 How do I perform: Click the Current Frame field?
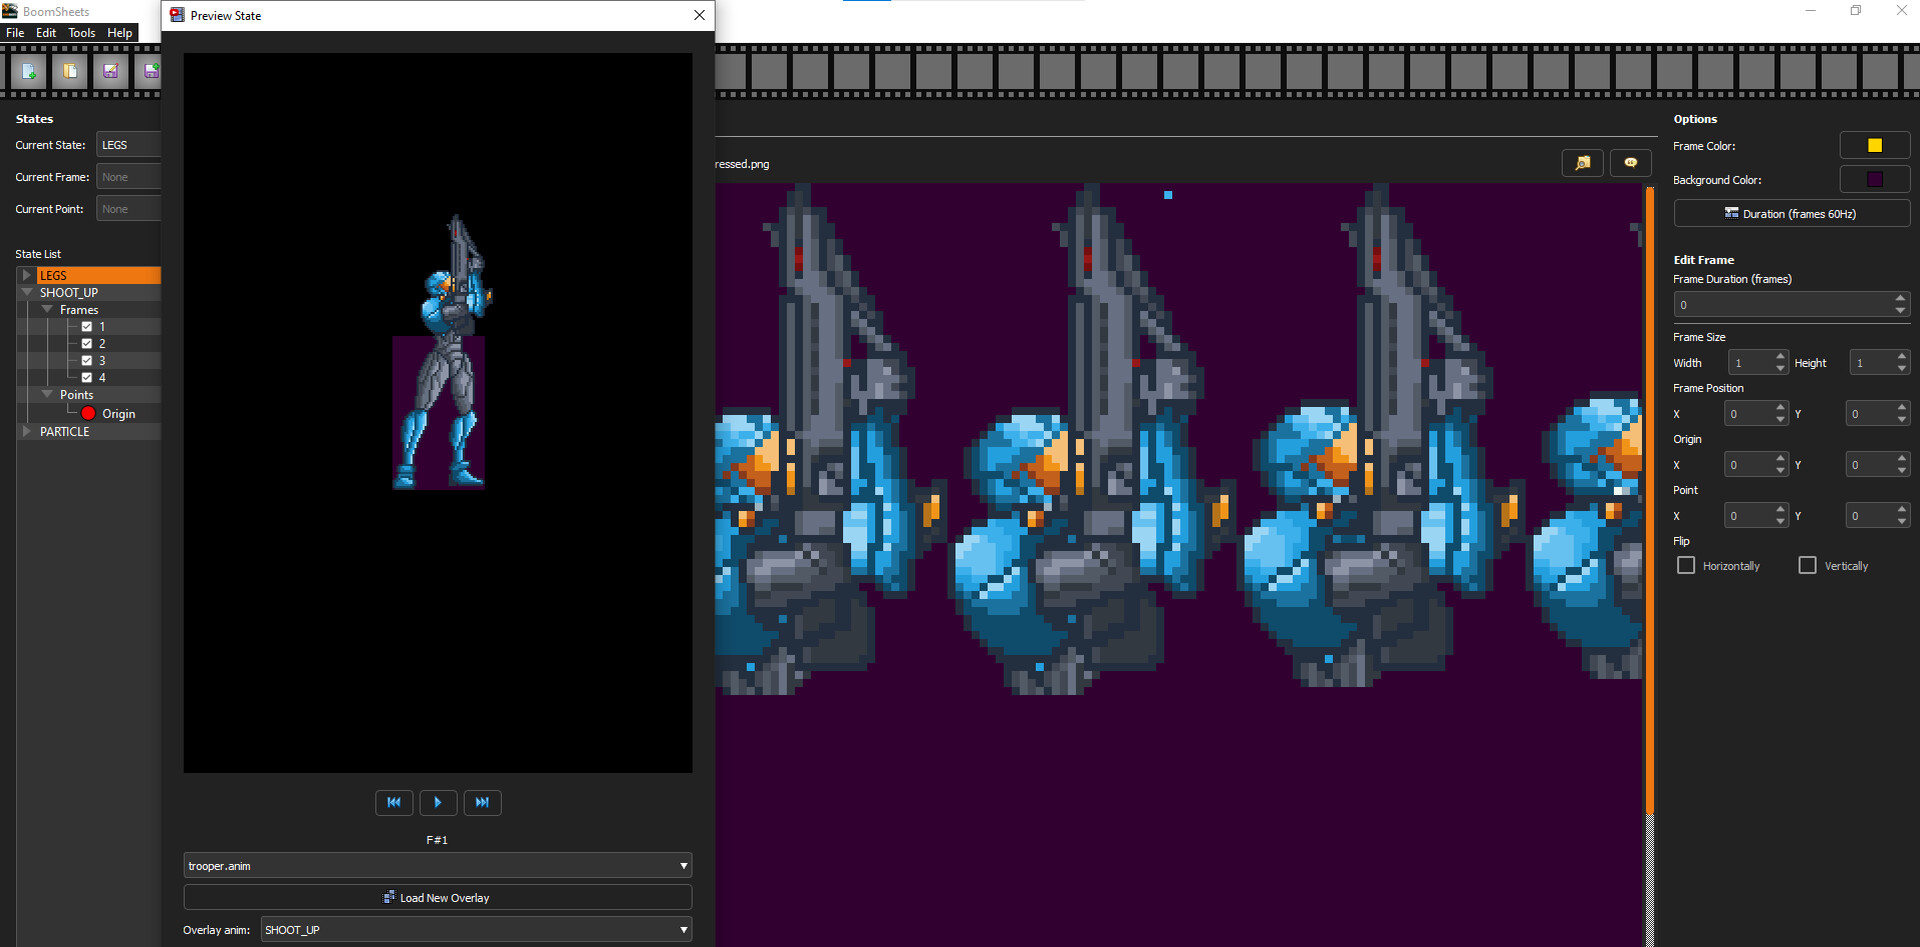[129, 177]
